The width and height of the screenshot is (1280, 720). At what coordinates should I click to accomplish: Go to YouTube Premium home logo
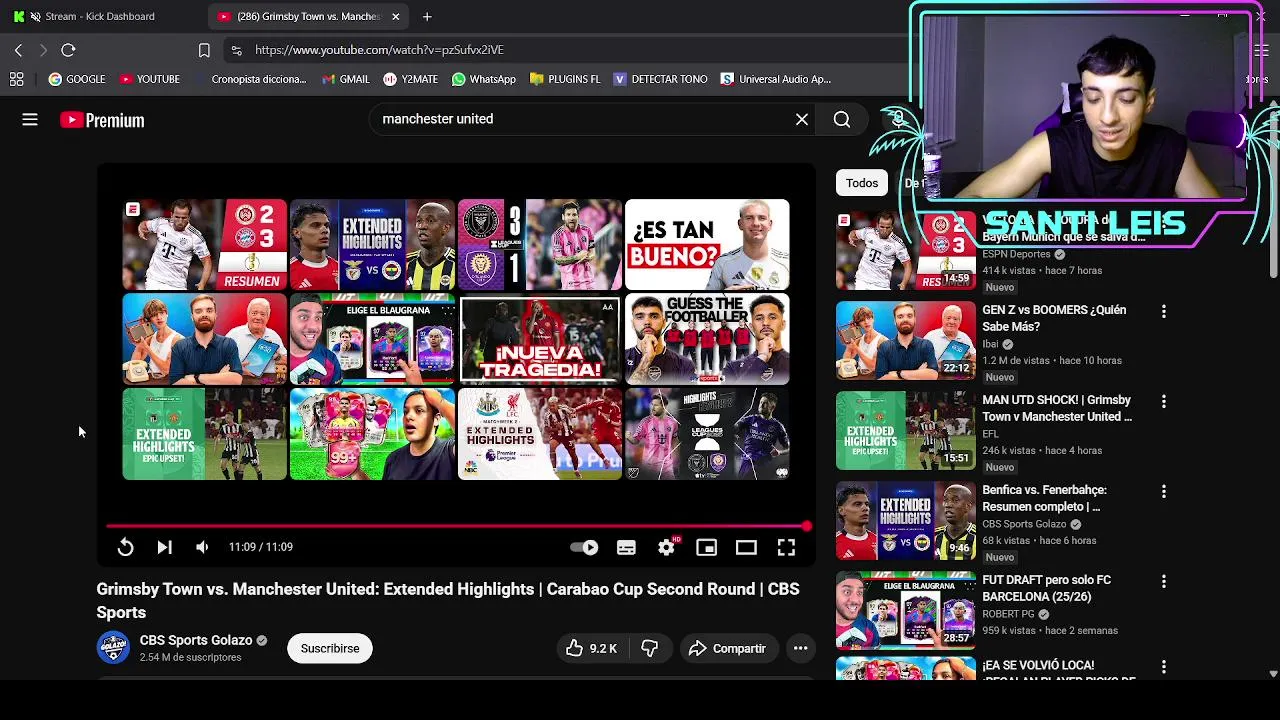pyautogui.click(x=102, y=120)
